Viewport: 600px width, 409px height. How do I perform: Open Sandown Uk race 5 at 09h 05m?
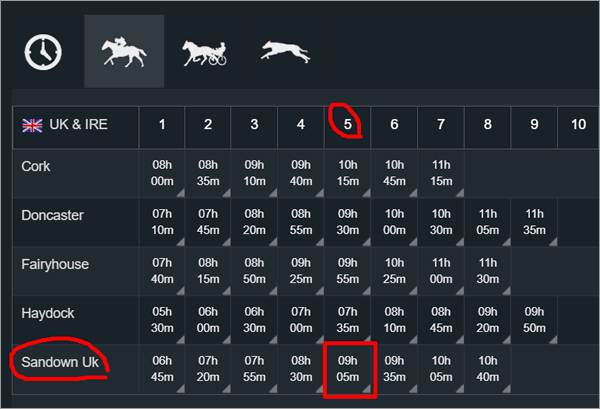pos(348,370)
